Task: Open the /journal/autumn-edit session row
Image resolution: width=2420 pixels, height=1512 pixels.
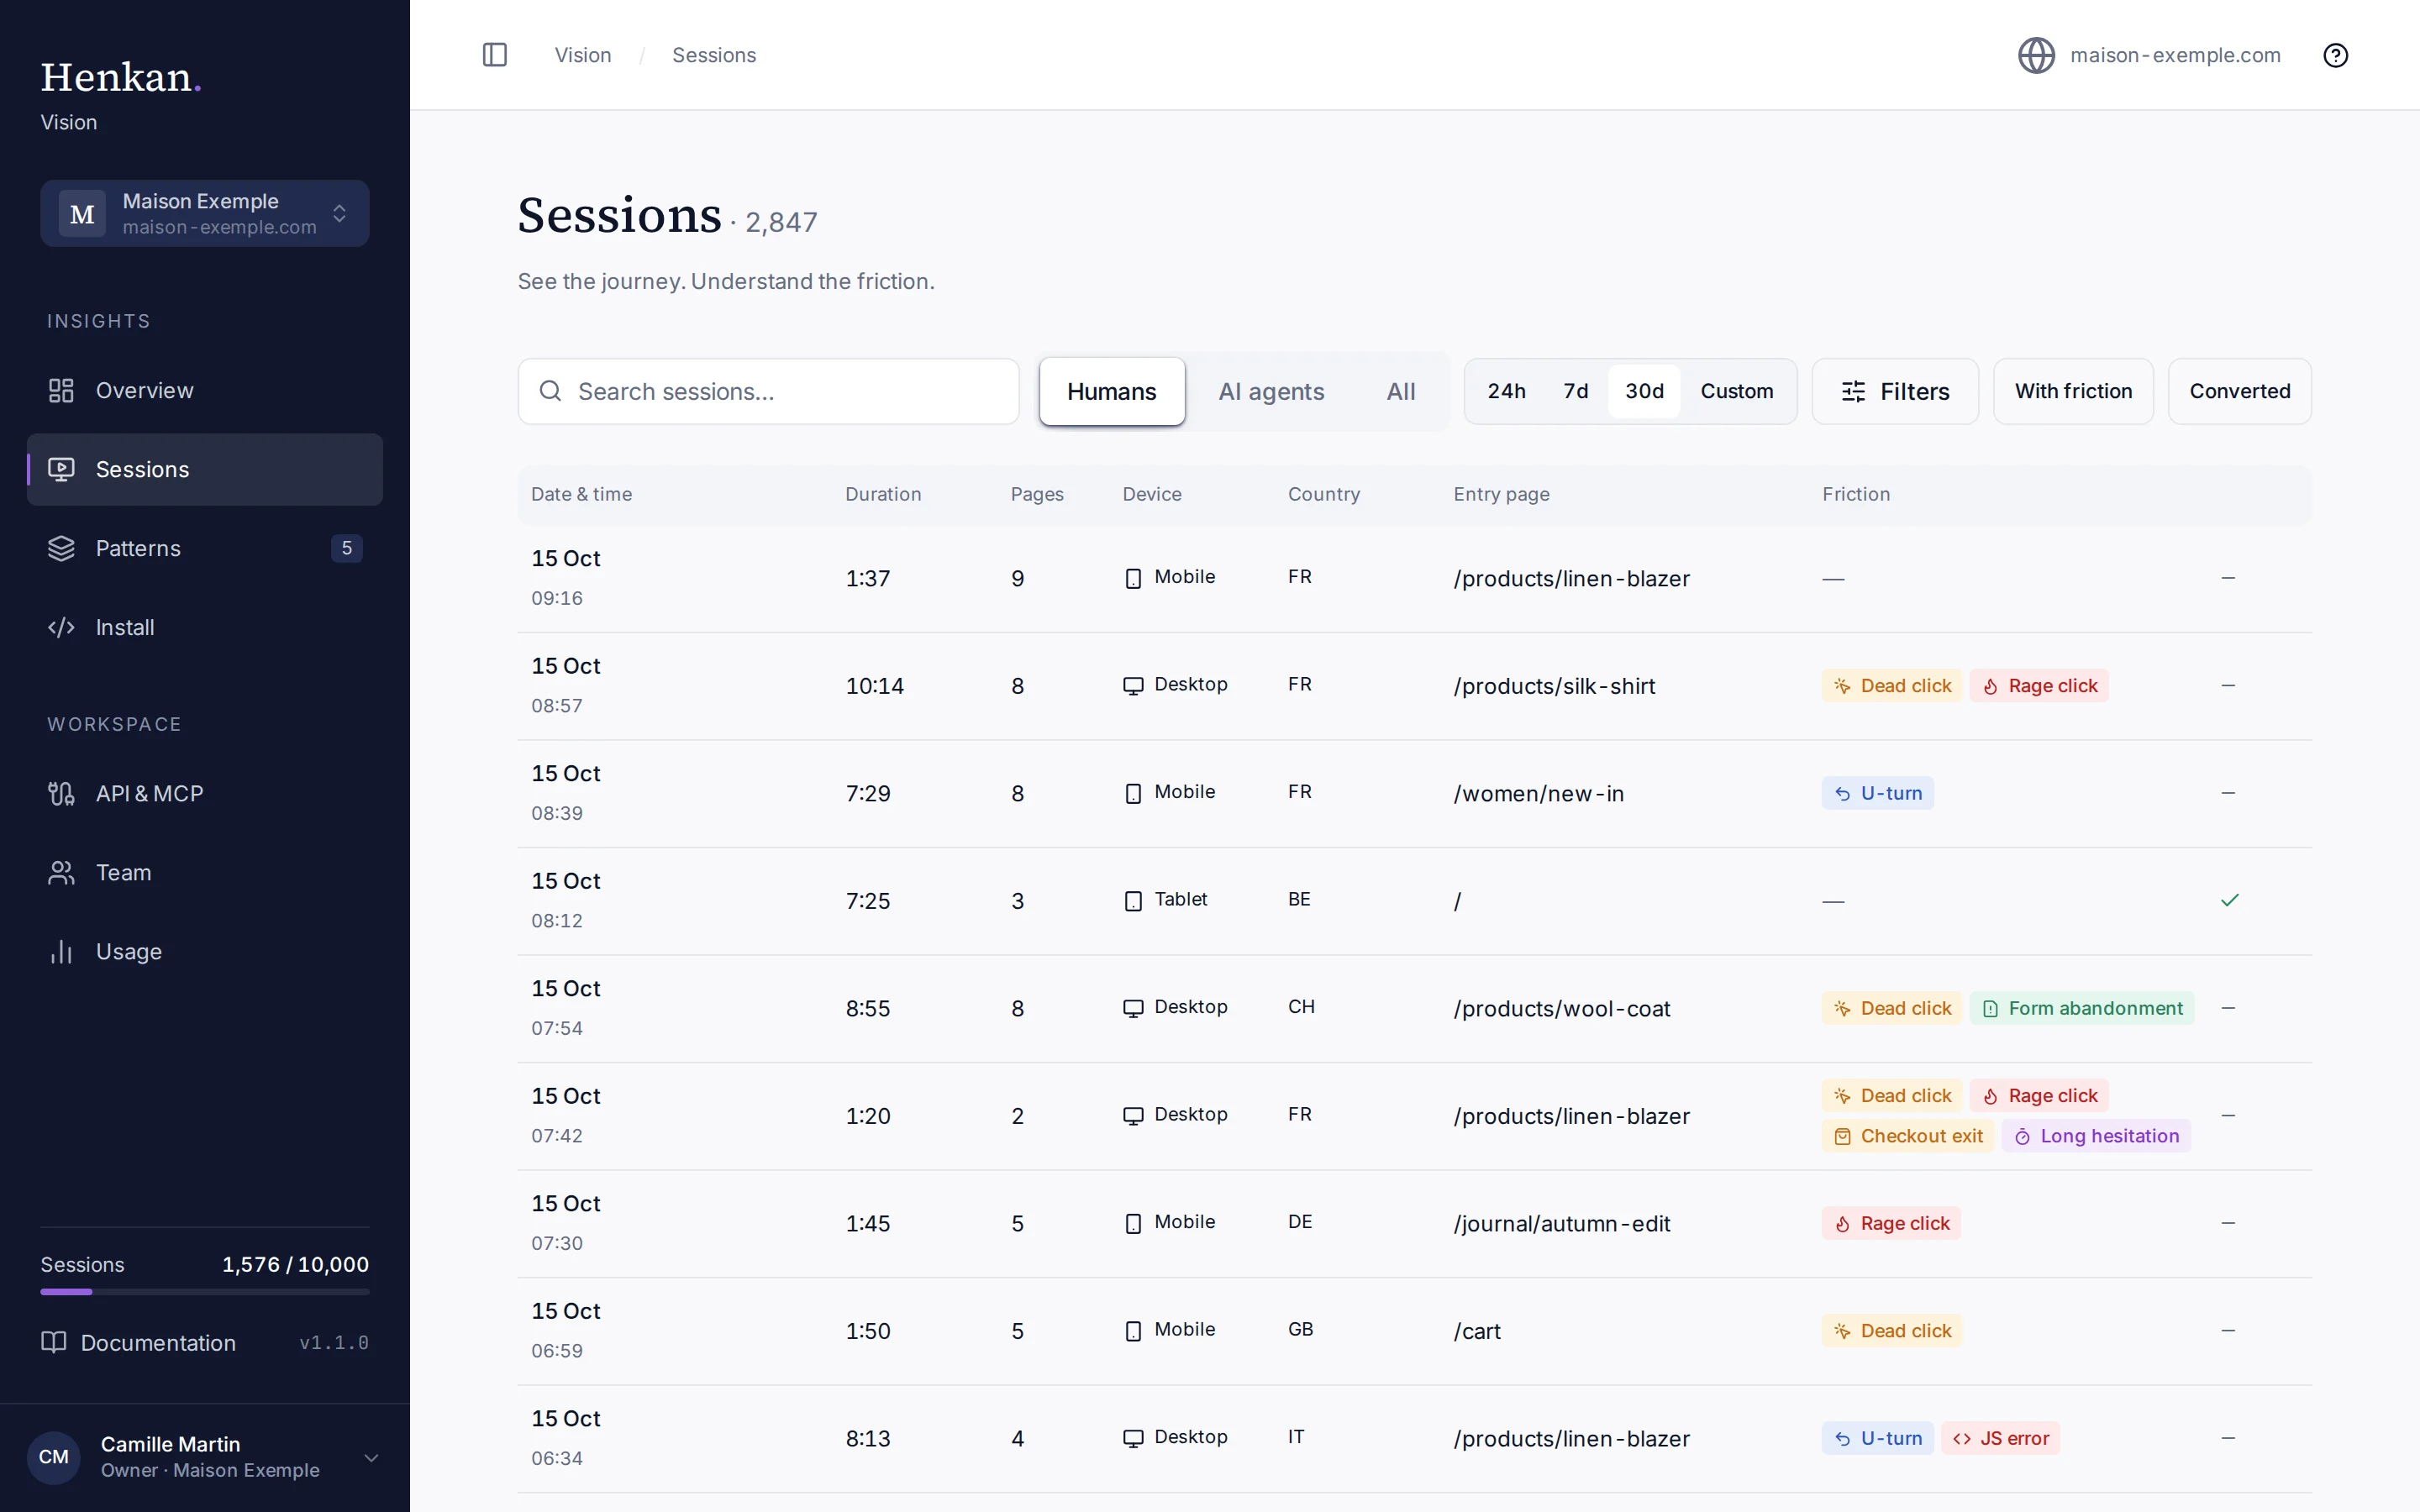Action: [1414, 1223]
